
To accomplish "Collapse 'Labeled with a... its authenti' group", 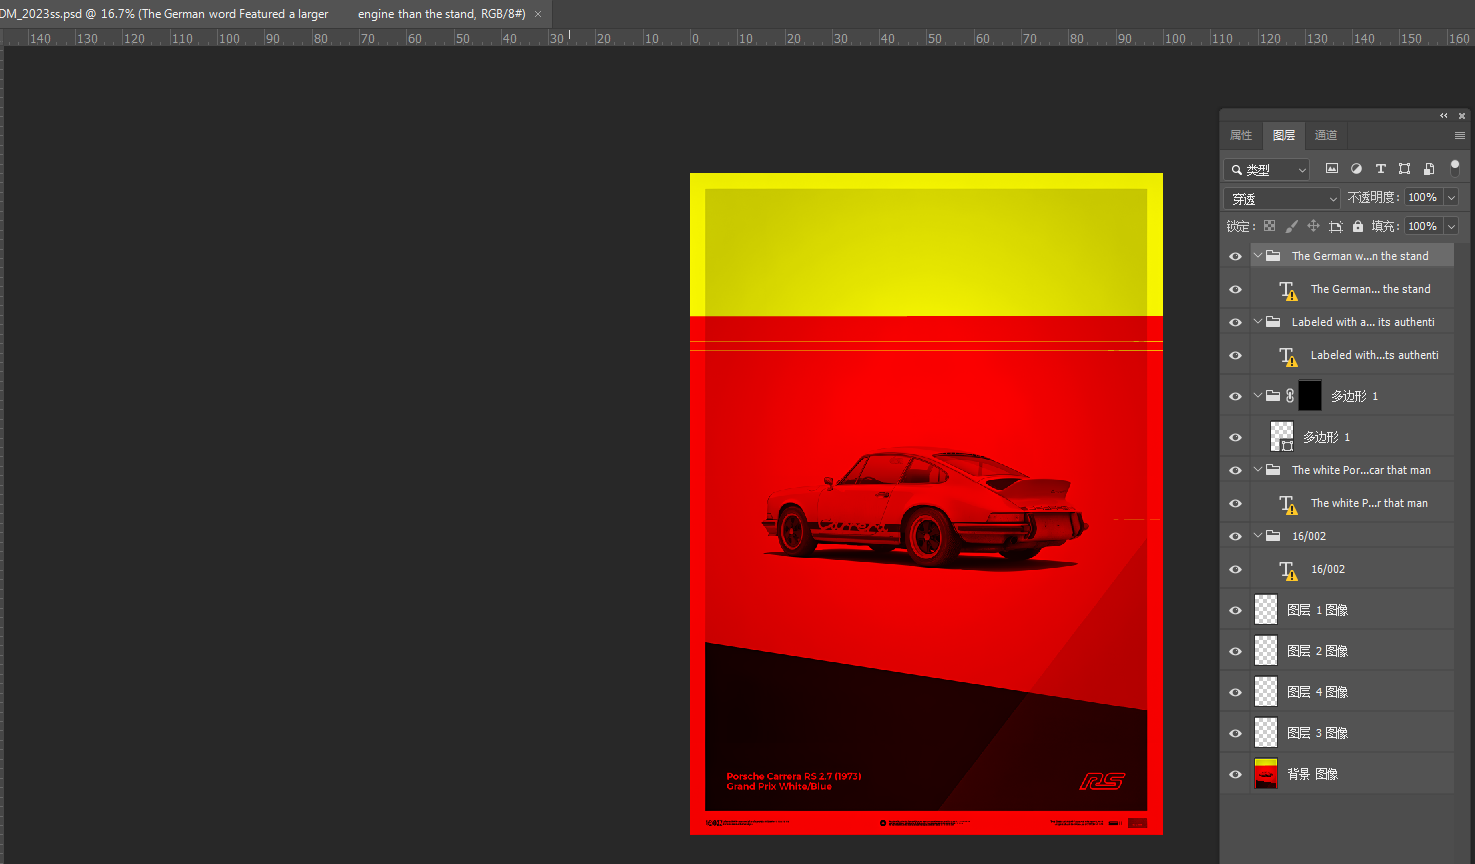I will coord(1258,322).
